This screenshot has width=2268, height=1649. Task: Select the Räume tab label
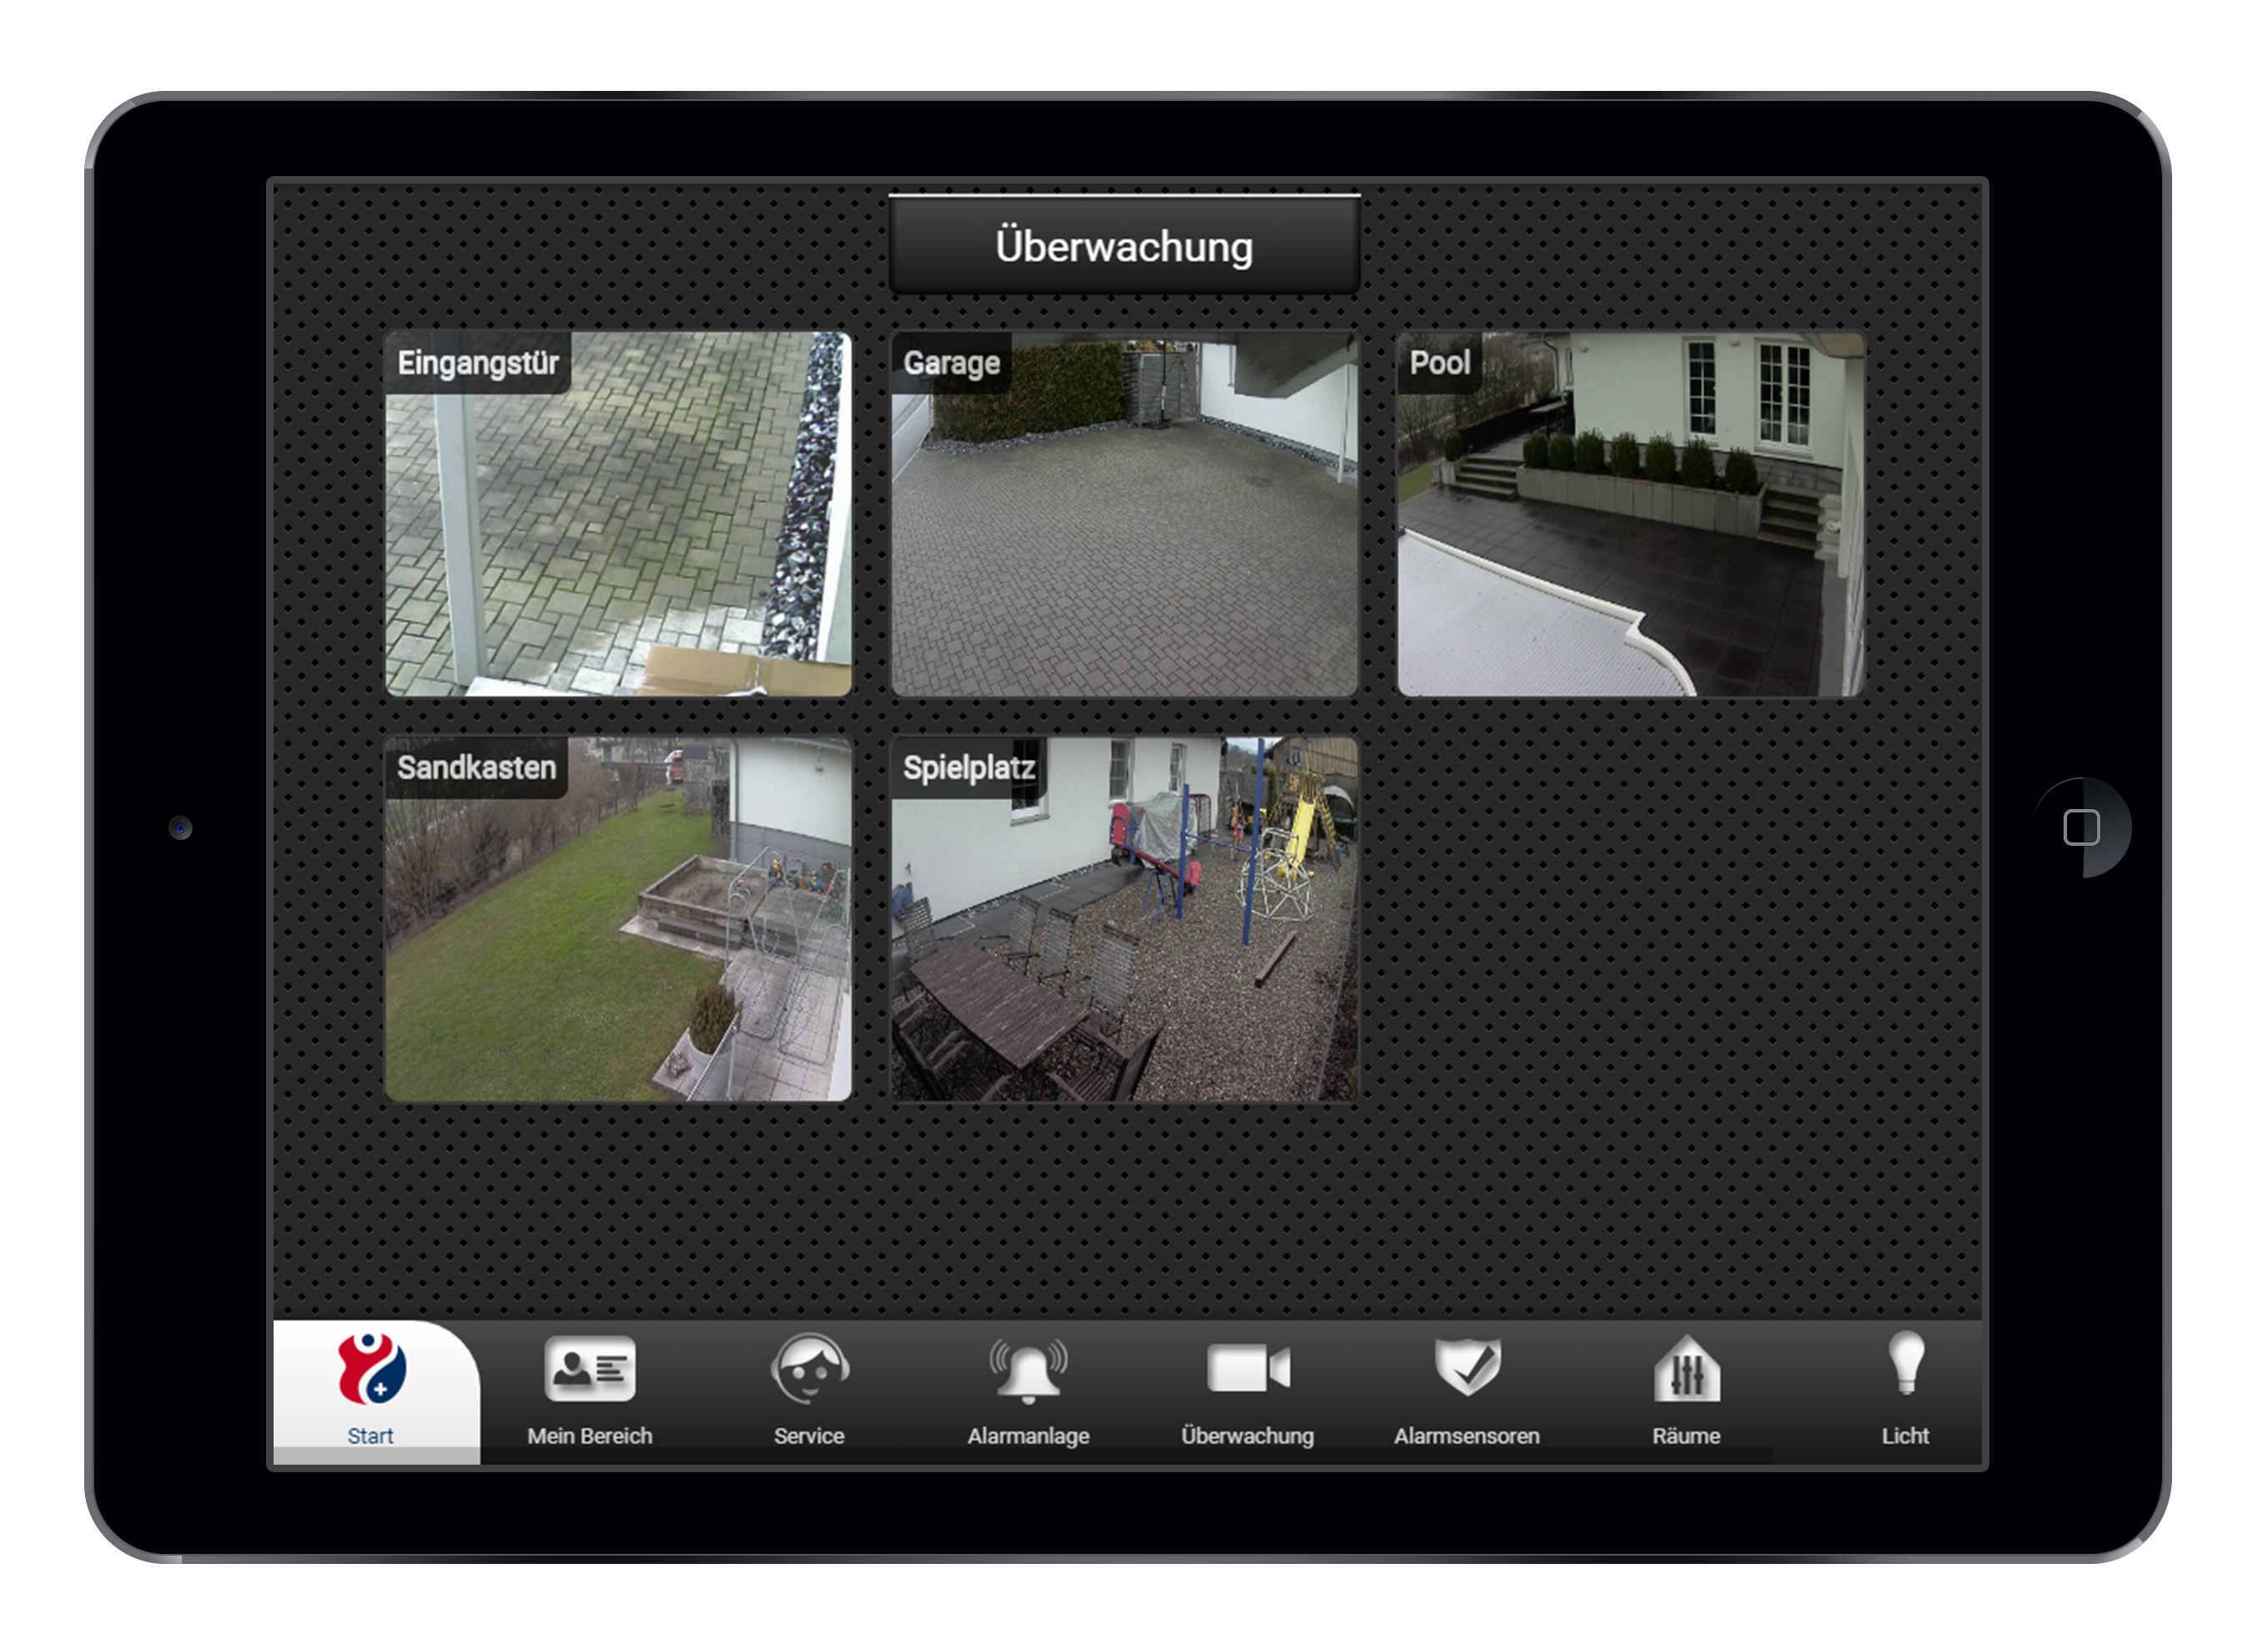click(1687, 1436)
